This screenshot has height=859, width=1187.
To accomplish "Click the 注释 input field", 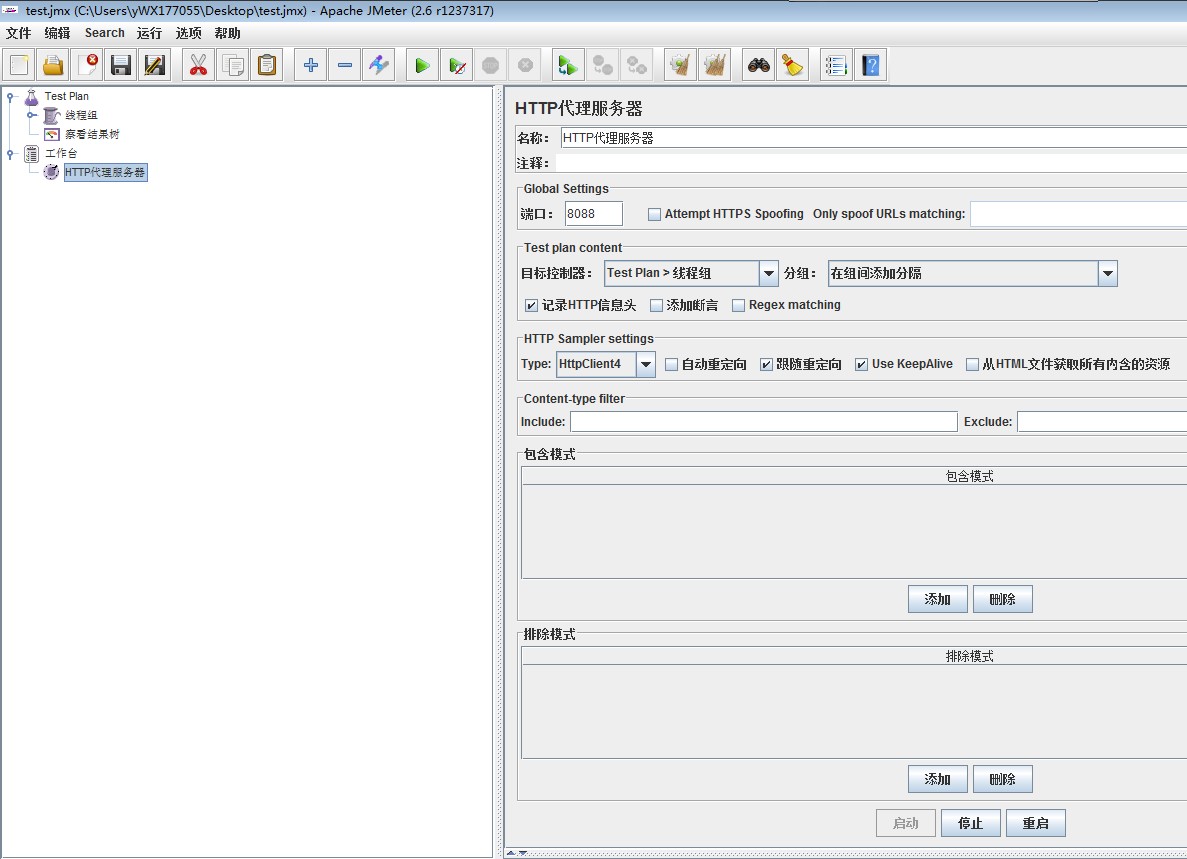I will tap(871, 163).
